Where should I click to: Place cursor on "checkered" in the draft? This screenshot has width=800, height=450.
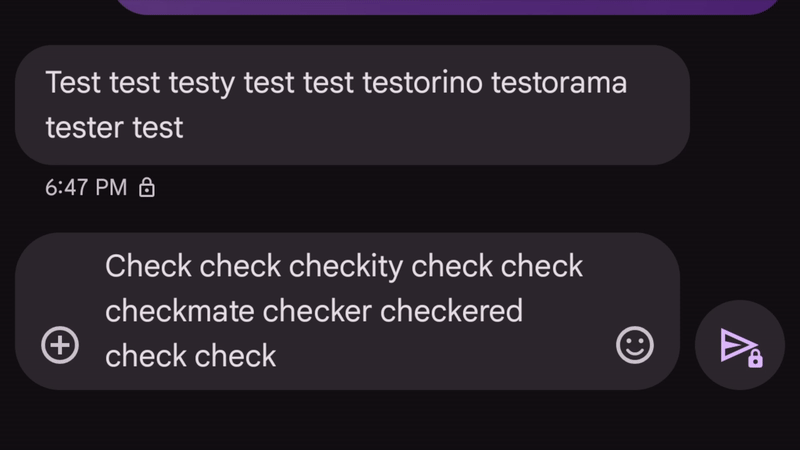point(451,311)
